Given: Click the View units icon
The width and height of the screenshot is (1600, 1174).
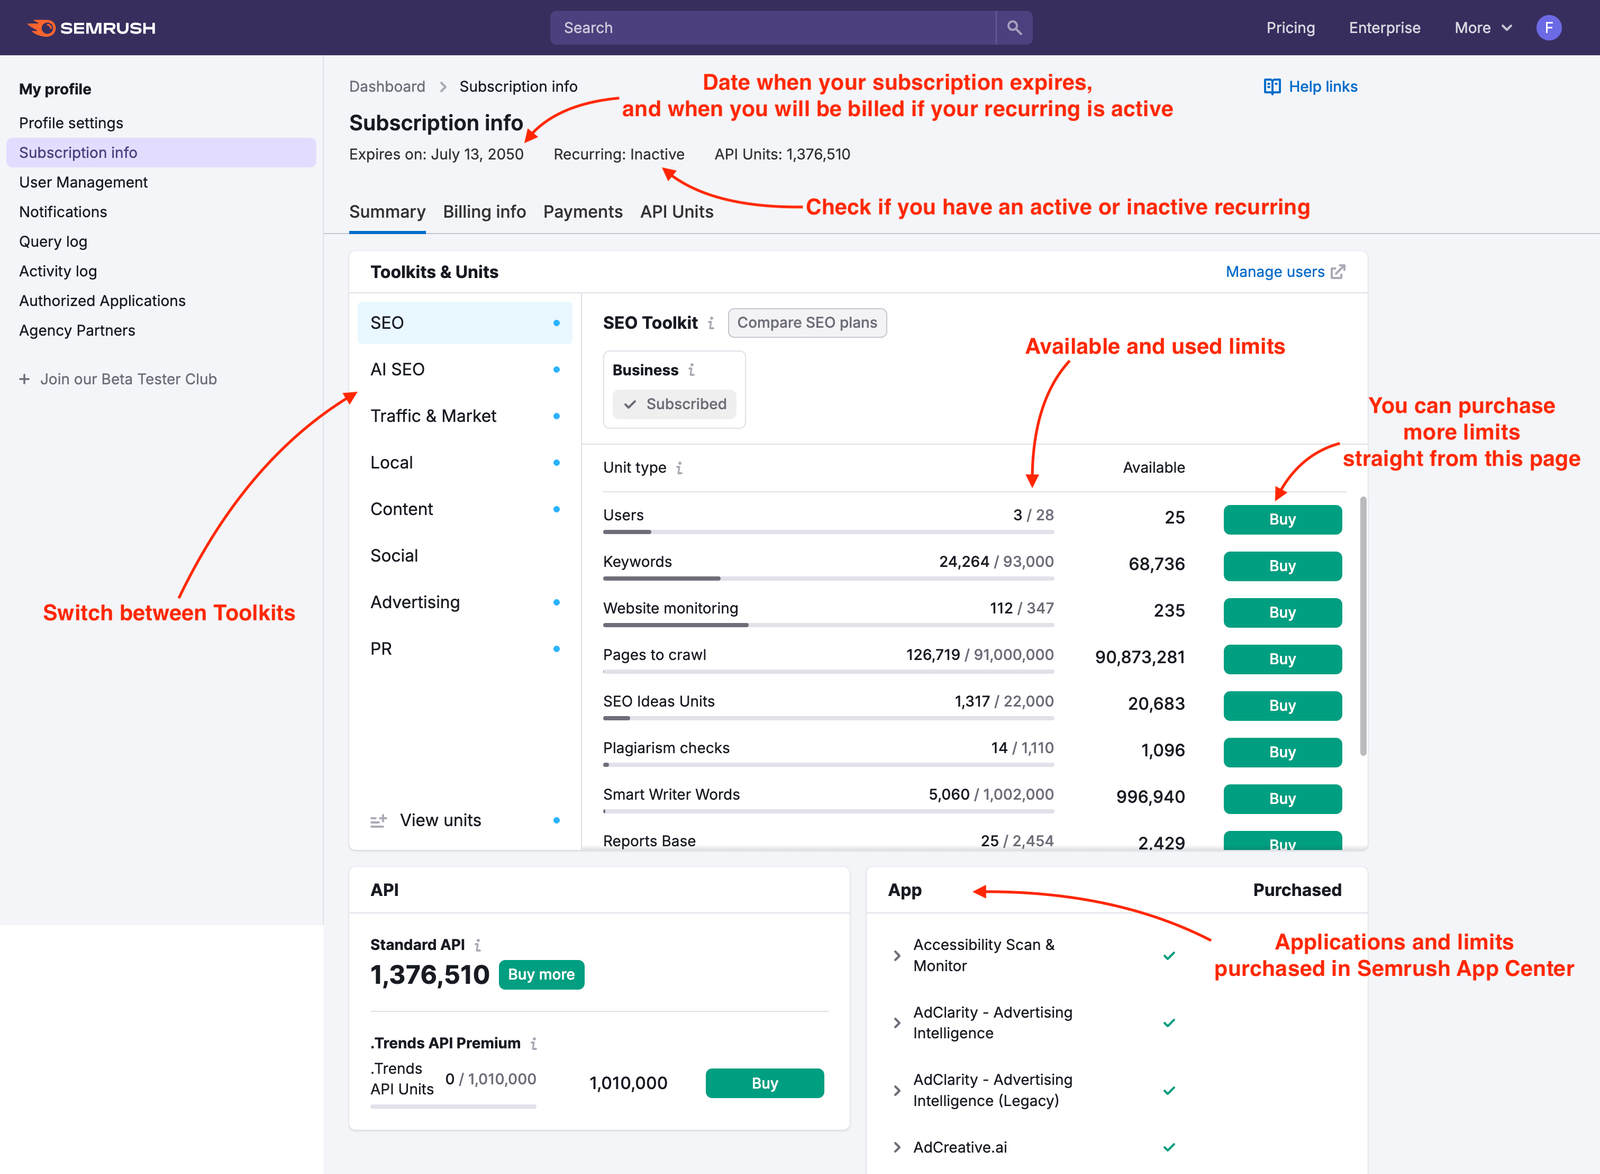Looking at the screenshot, I should (378, 820).
